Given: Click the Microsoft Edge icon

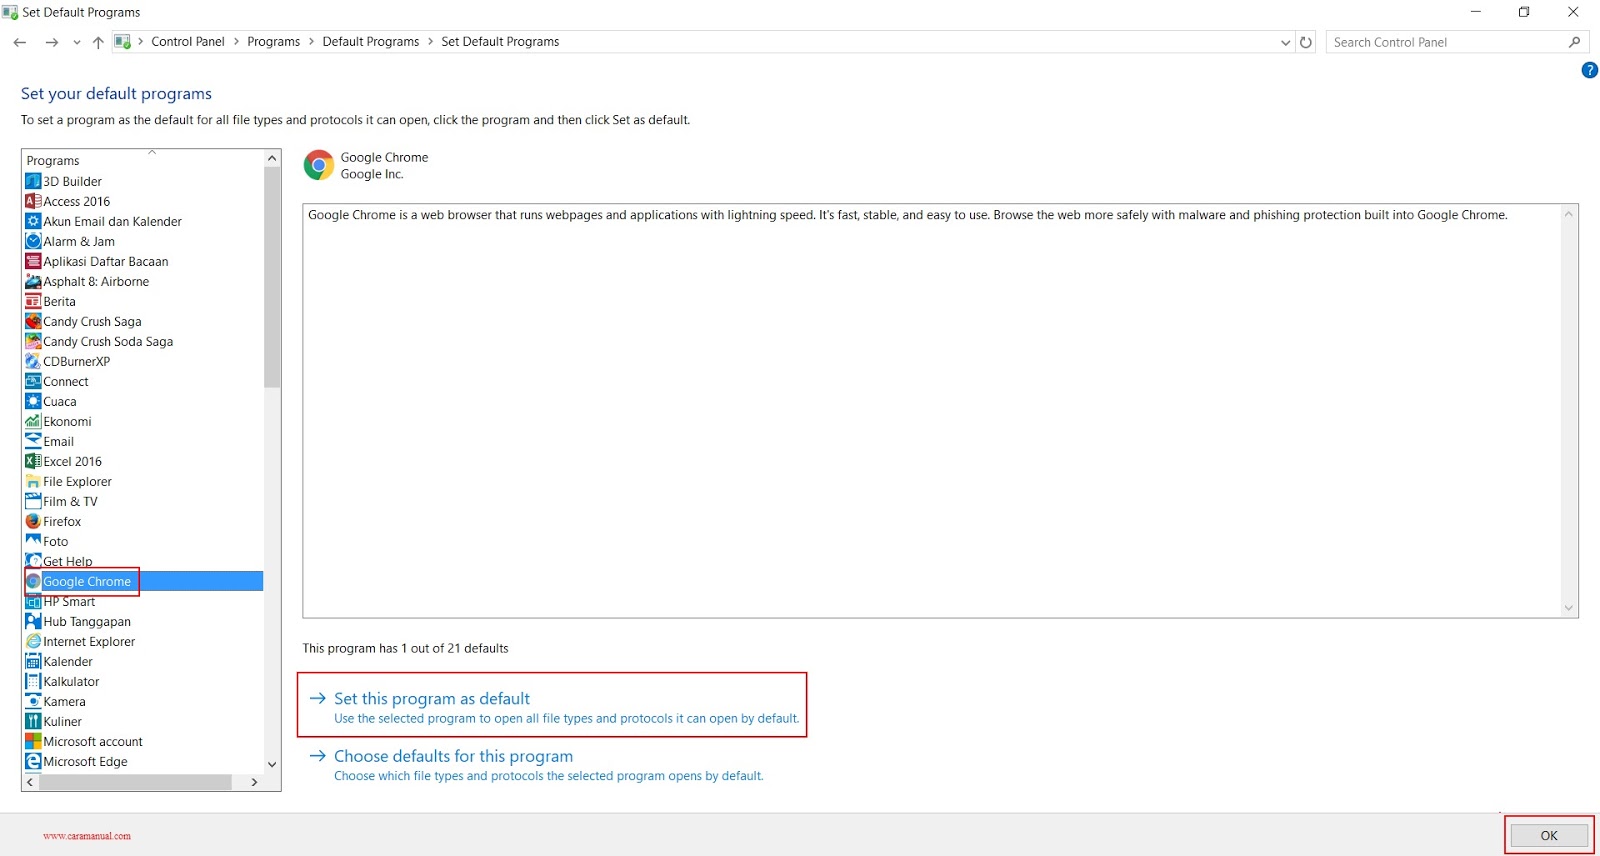Looking at the screenshot, I should tap(33, 761).
